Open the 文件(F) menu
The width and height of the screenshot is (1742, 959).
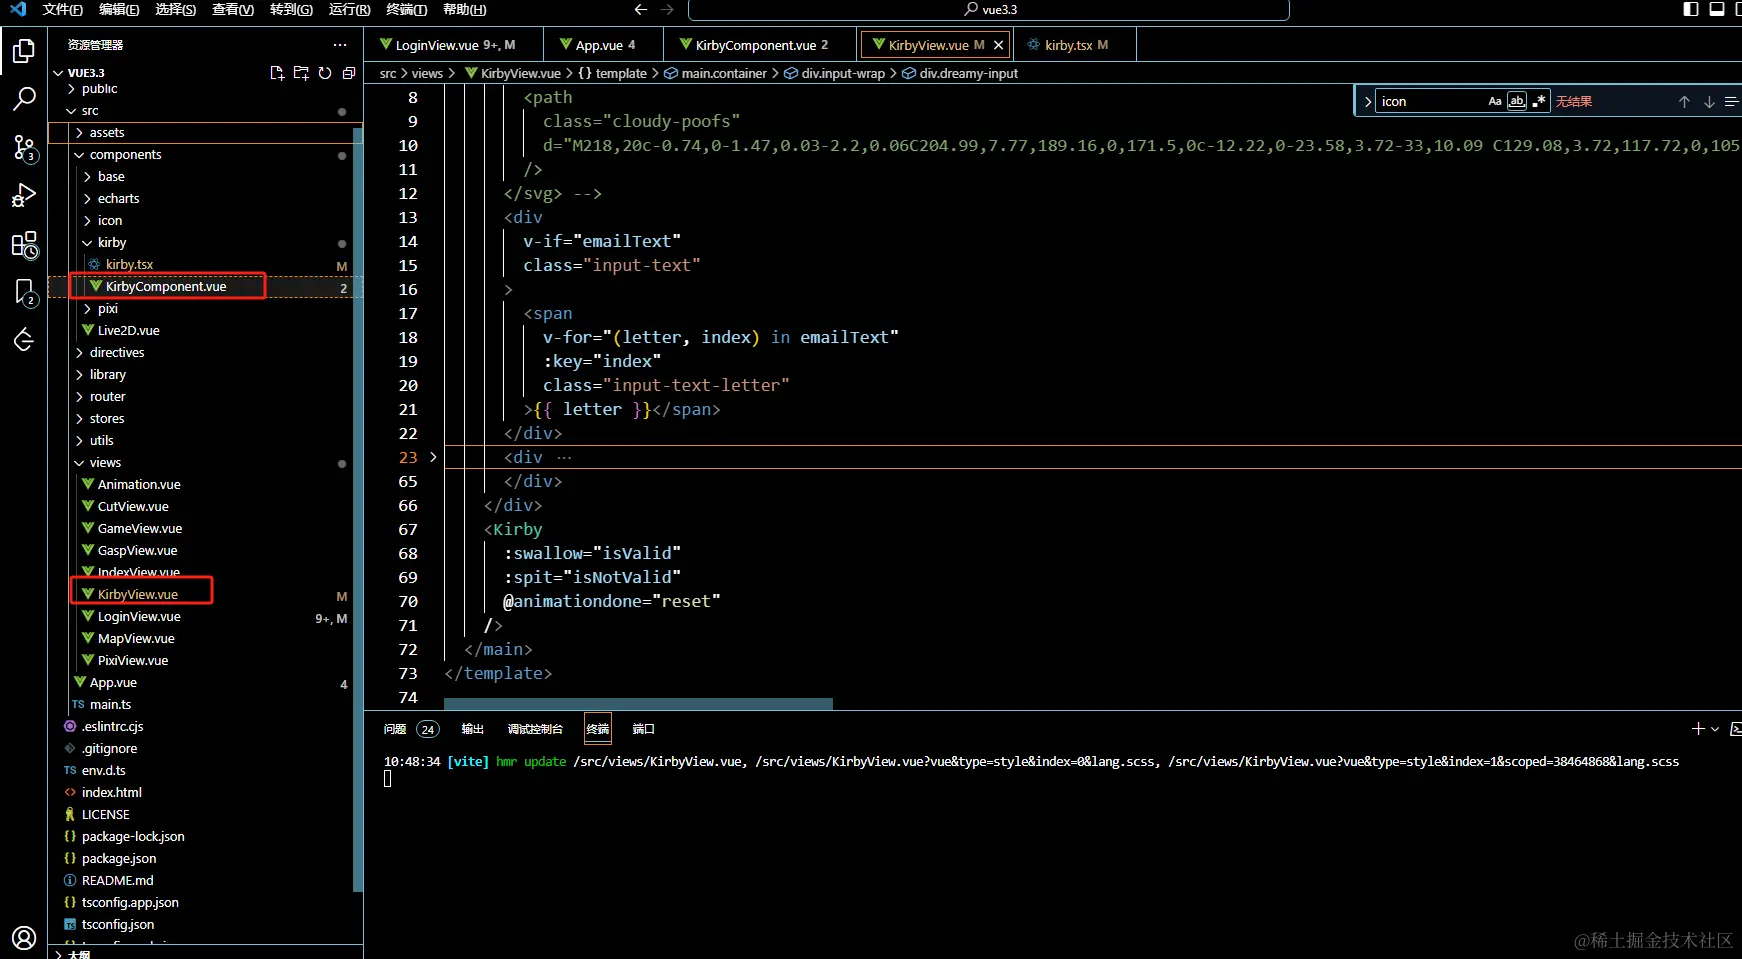(63, 10)
